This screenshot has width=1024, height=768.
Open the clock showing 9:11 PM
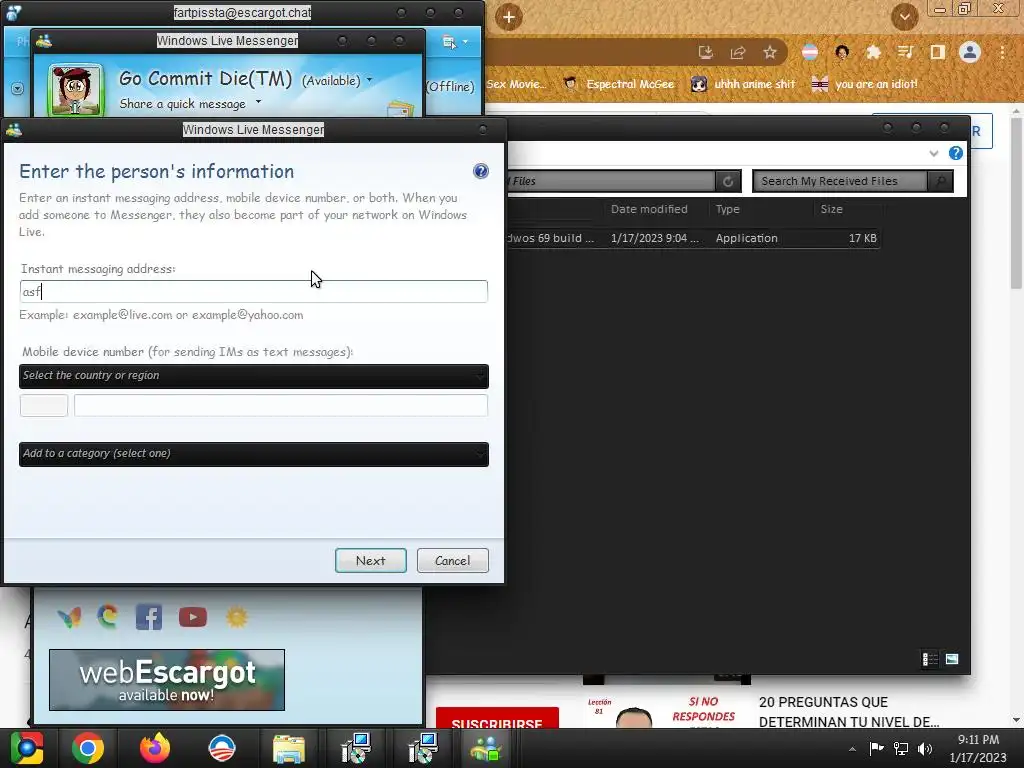978,748
